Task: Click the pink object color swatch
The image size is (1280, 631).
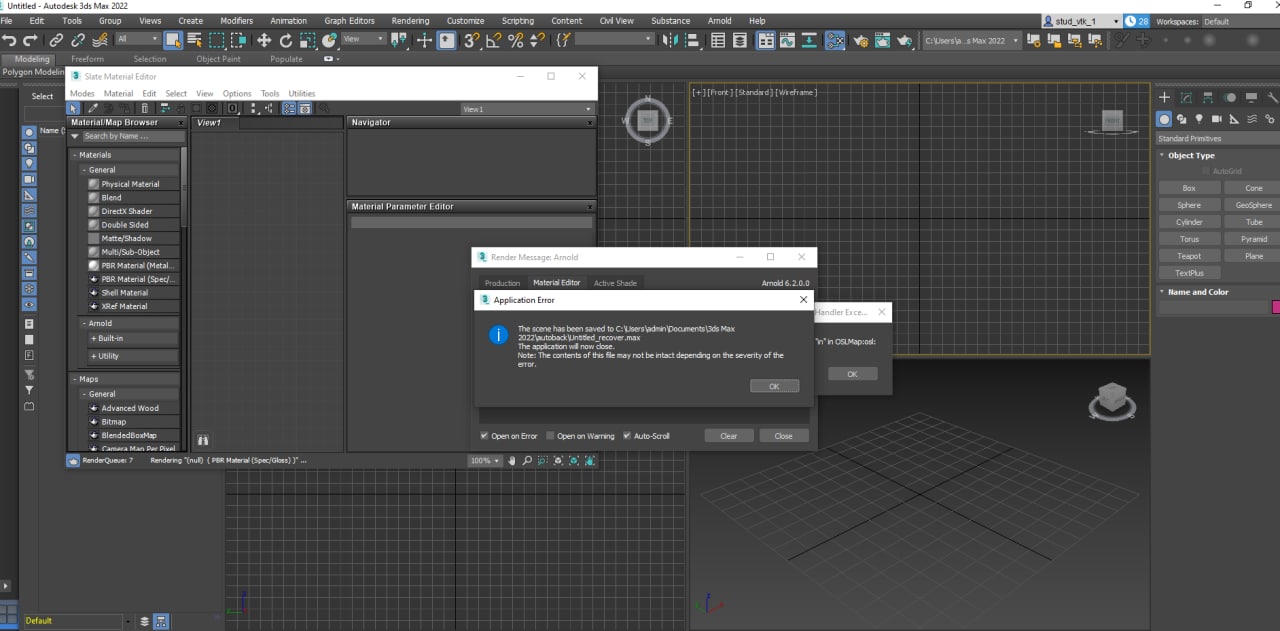Action: tap(1275, 307)
